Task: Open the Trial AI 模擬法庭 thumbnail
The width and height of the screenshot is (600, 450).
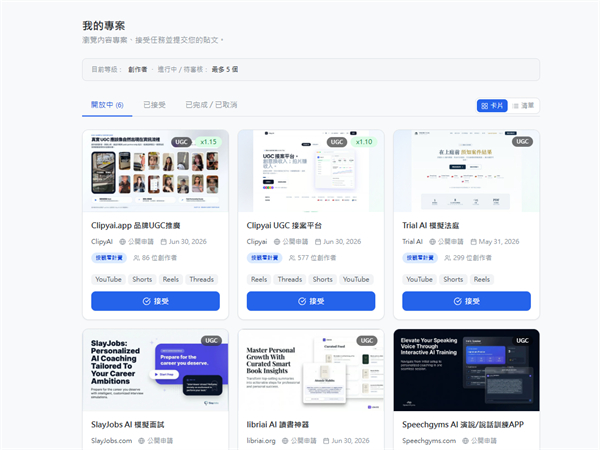Action: click(466, 171)
